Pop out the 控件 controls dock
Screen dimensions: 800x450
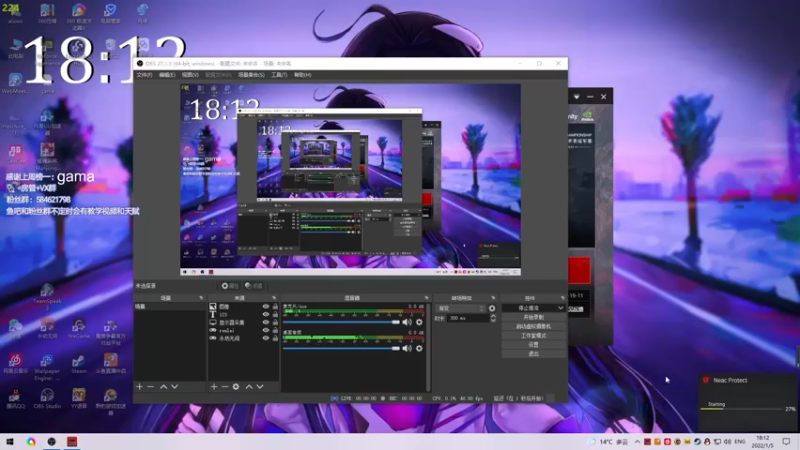pyautogui.click(x=562, y=298)
